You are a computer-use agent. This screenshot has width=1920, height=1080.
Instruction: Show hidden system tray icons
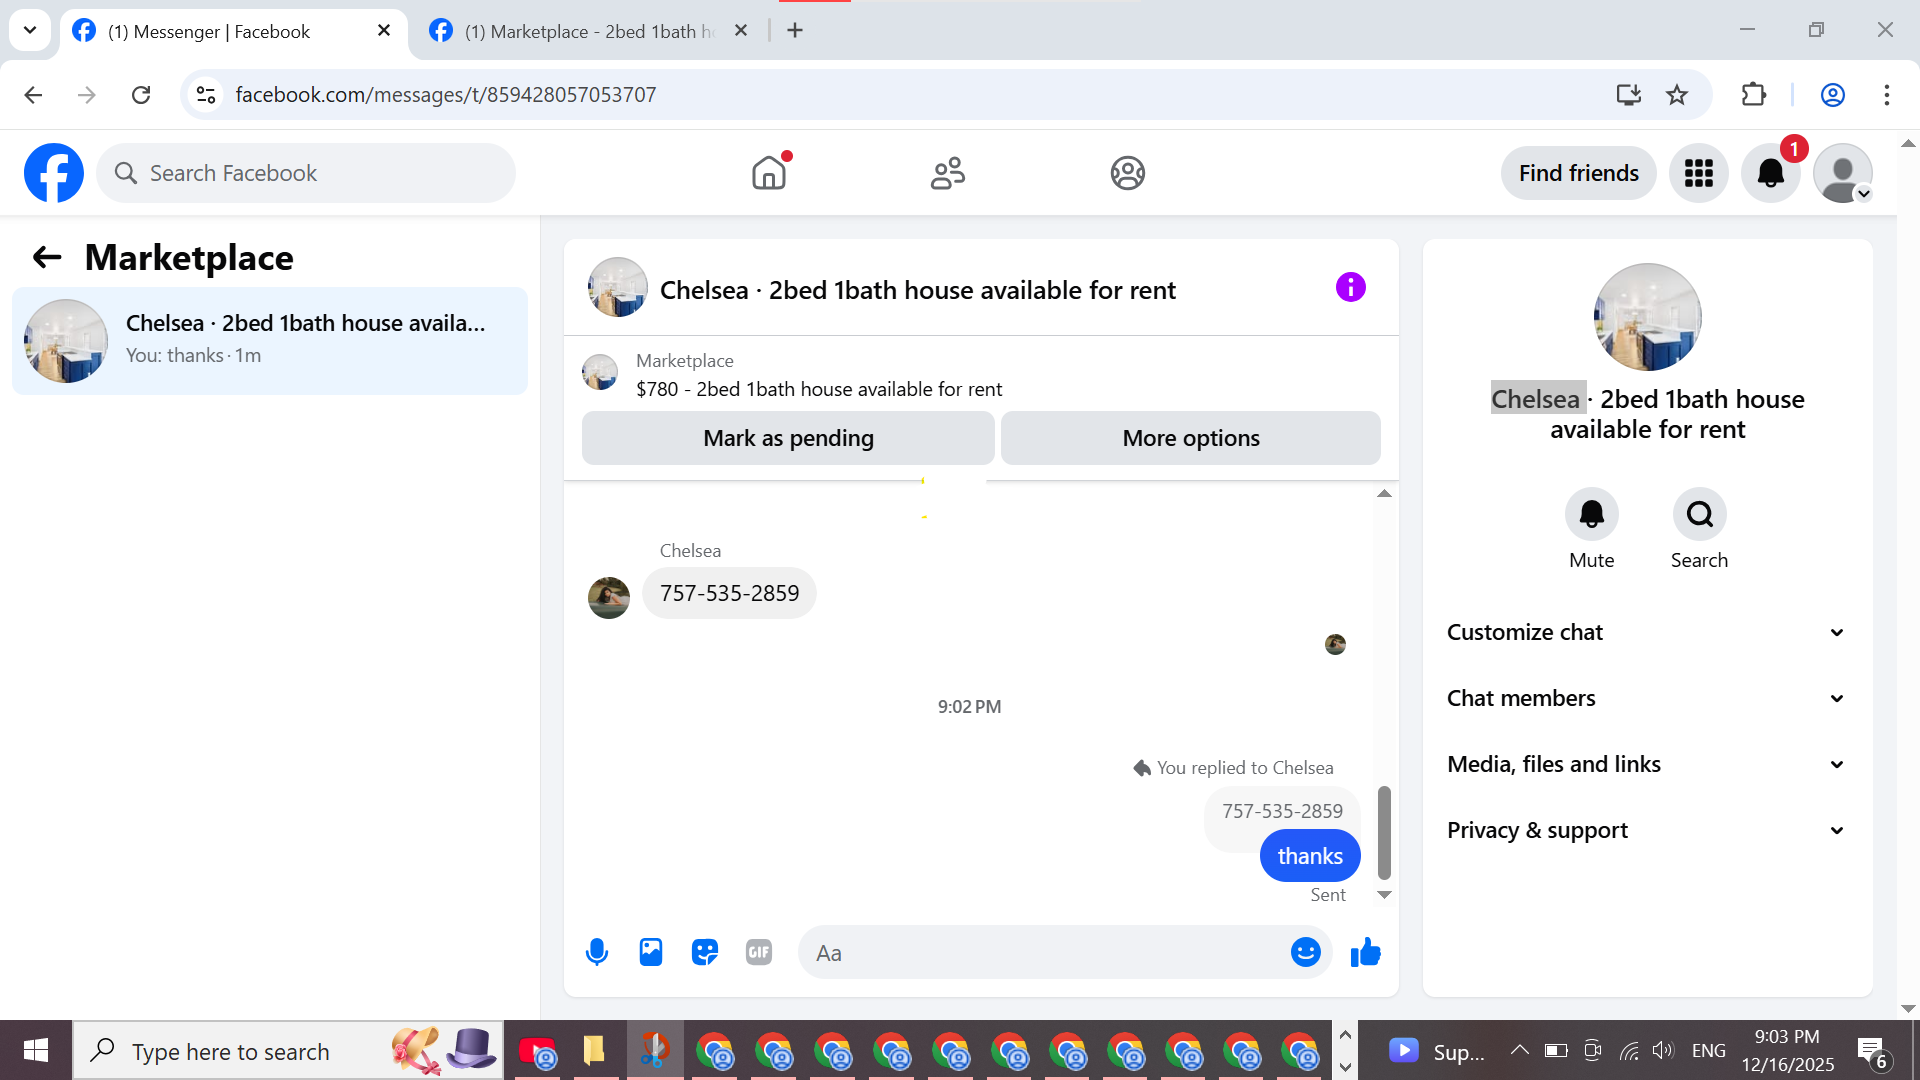click(1519, 1050)
